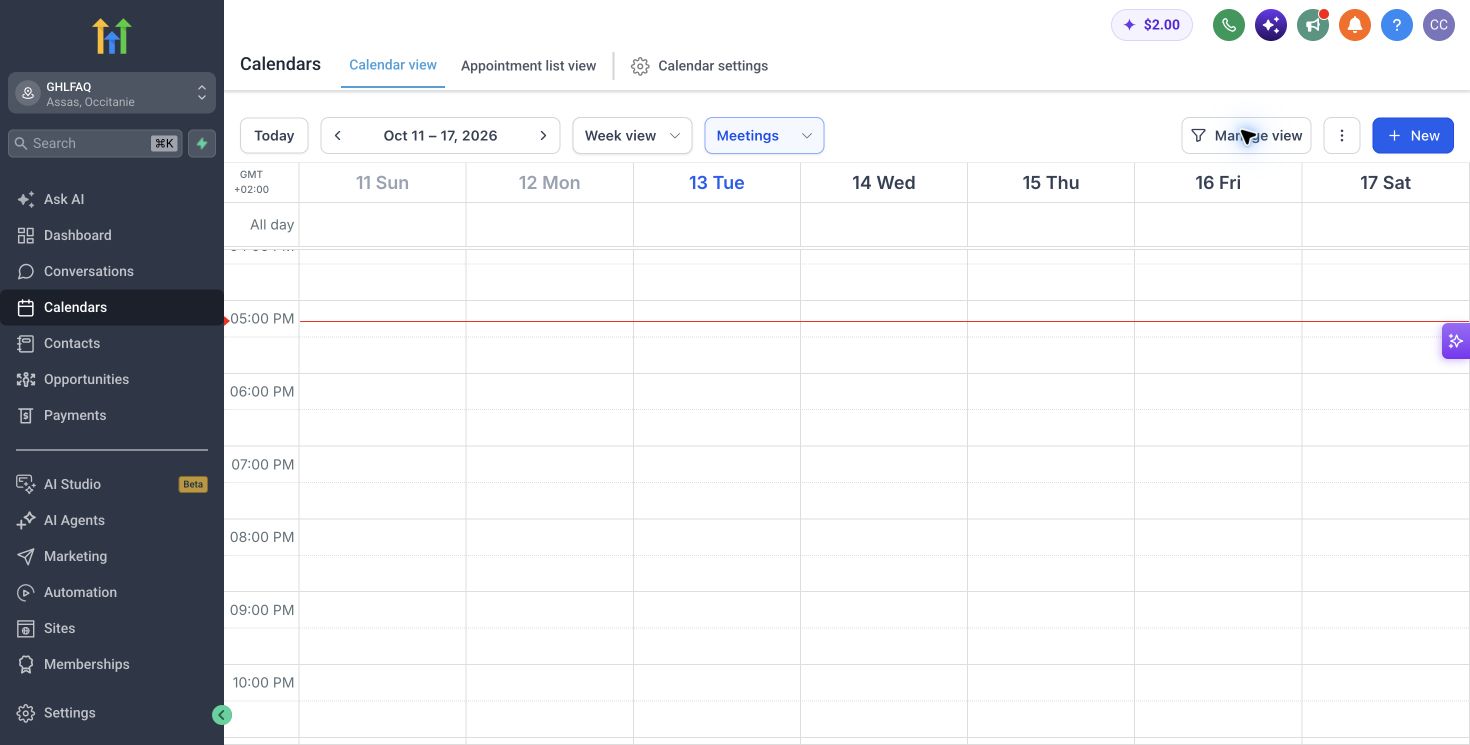
Task: Click the green lightning quick actions icon
Action: point(202,143)
